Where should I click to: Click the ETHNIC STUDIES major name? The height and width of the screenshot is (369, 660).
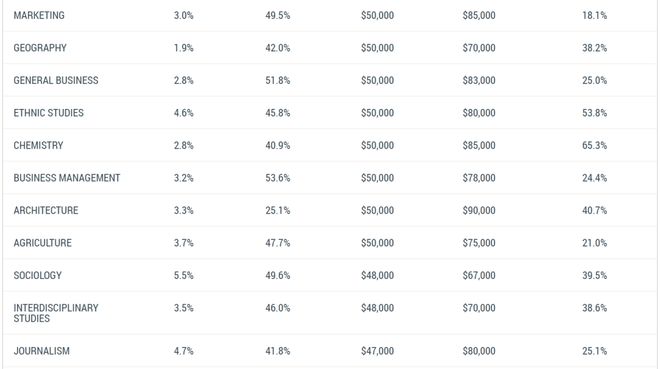48,113
